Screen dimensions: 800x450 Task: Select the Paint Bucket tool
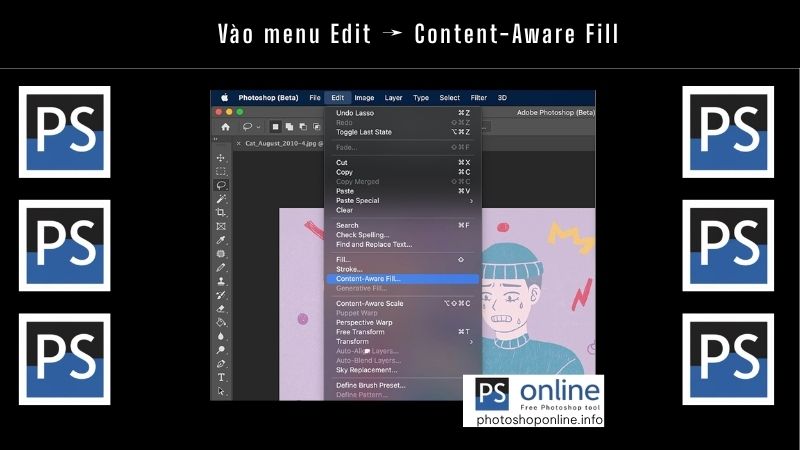pyautogui.click(x=221, y=322)
